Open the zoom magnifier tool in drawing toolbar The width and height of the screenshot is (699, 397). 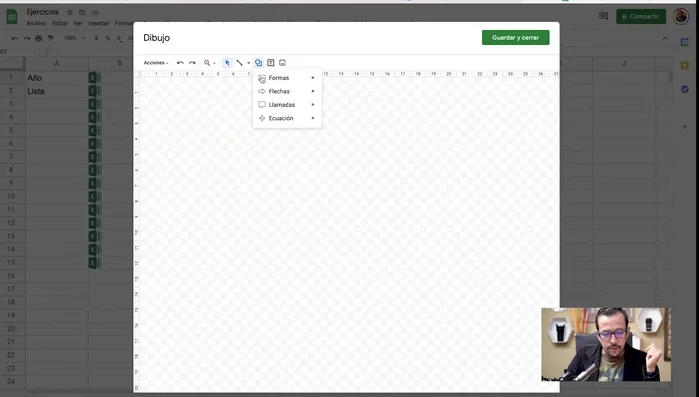coord(207,63)
